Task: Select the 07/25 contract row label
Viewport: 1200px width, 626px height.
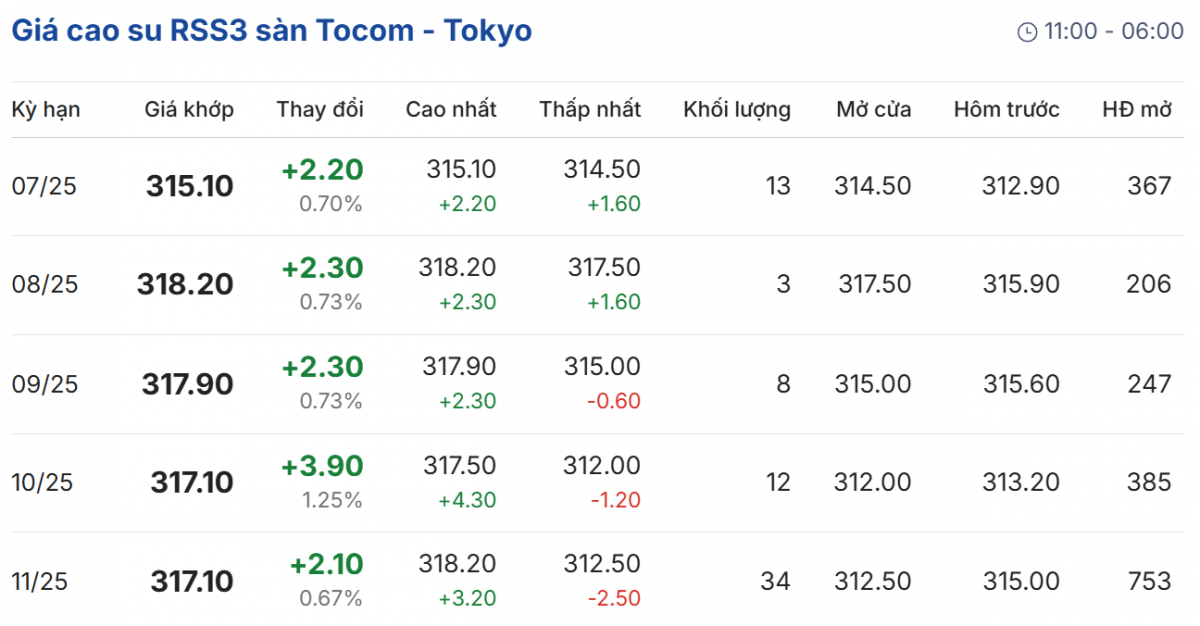Action: tap(45, 186)
